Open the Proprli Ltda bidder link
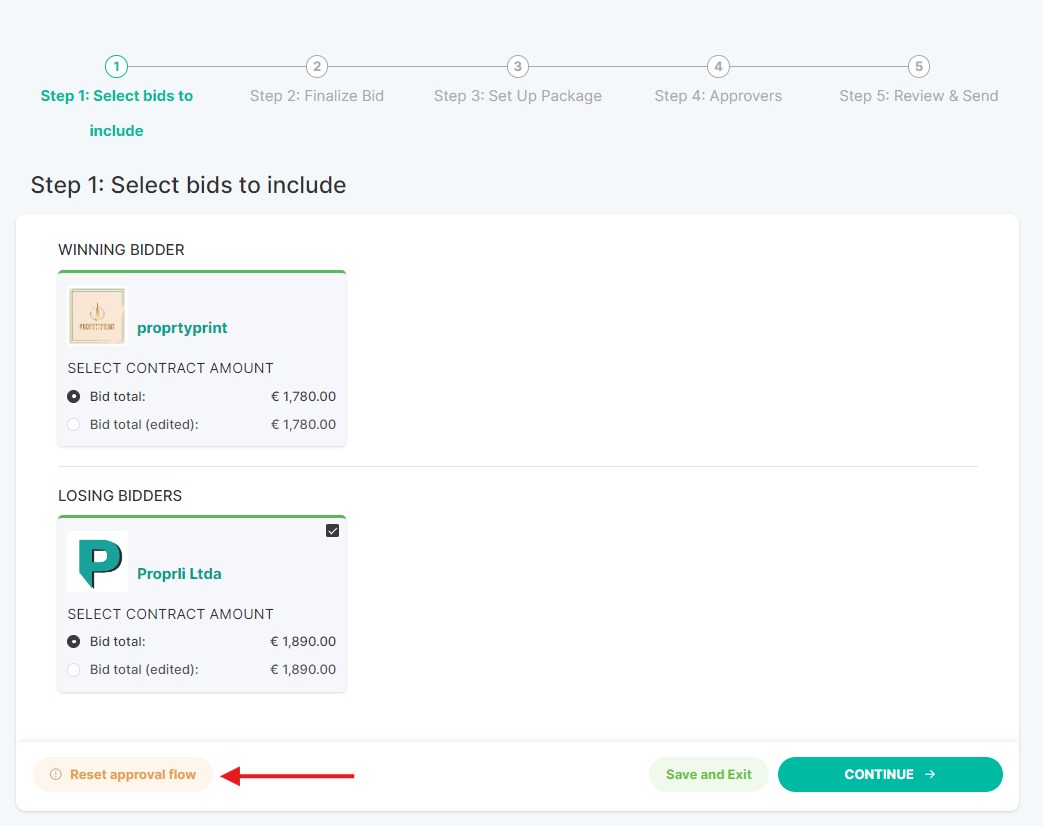Screen dimensions: 1043x826 [x=179, y=574]
